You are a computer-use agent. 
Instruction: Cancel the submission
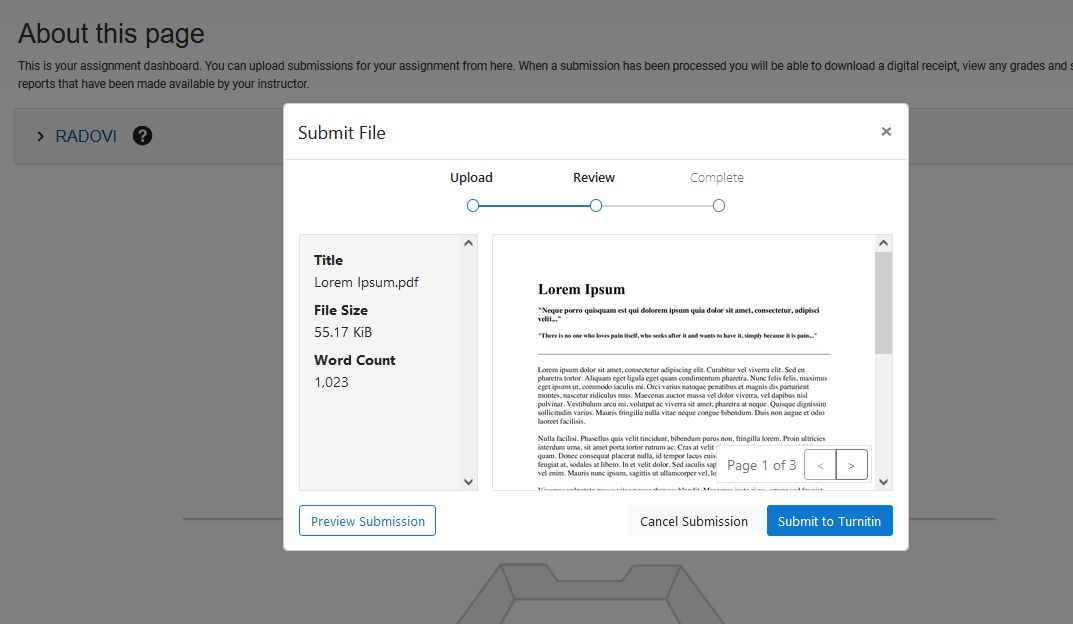pos(693,521)
